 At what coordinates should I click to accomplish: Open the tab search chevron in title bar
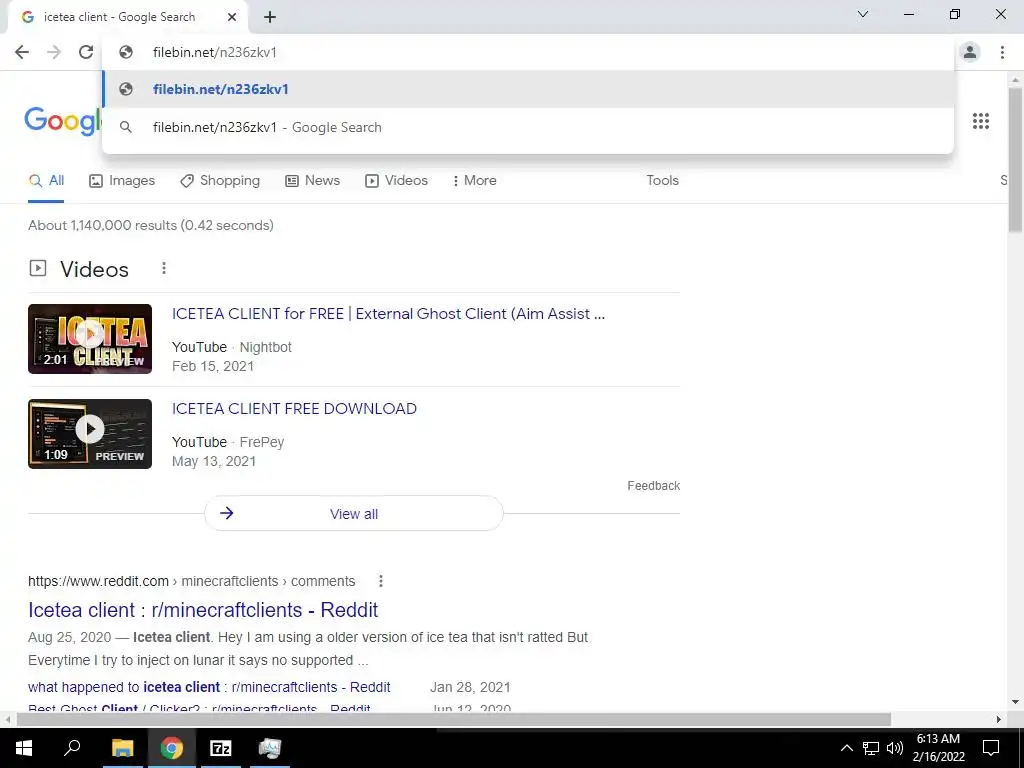pos(863,14)
